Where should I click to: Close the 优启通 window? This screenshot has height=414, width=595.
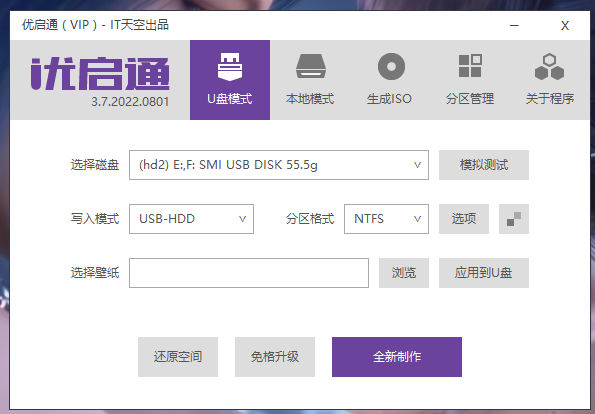(x=565, y=26)
